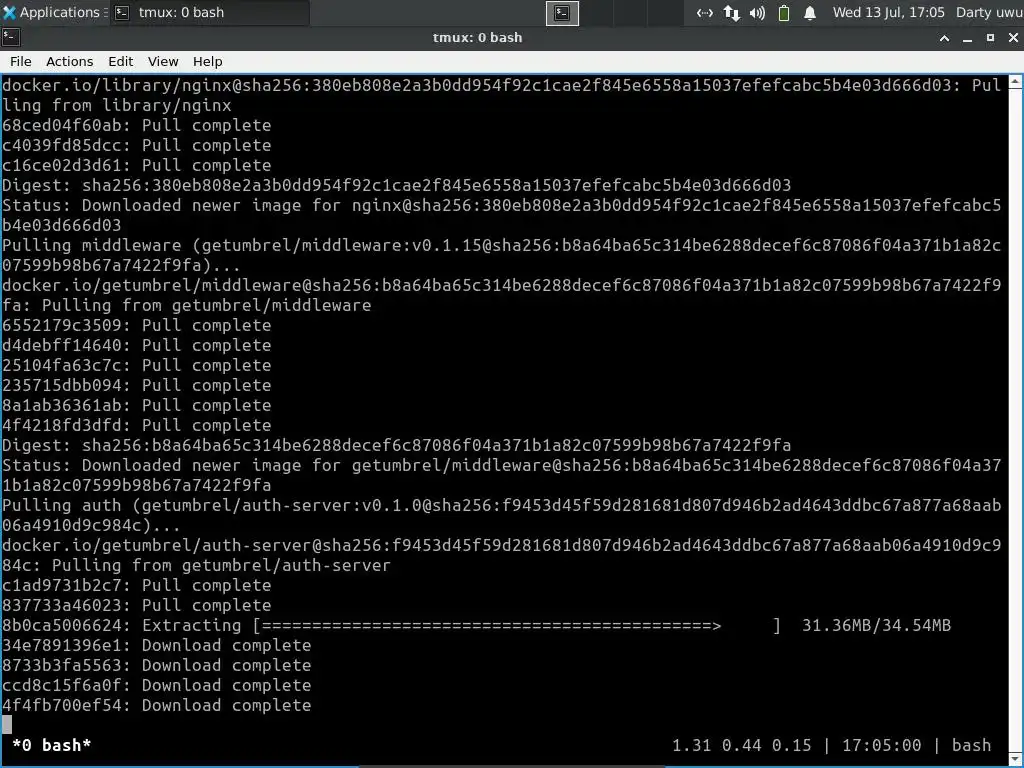
Task: Open the Actions menu
Action: (69, 61)
